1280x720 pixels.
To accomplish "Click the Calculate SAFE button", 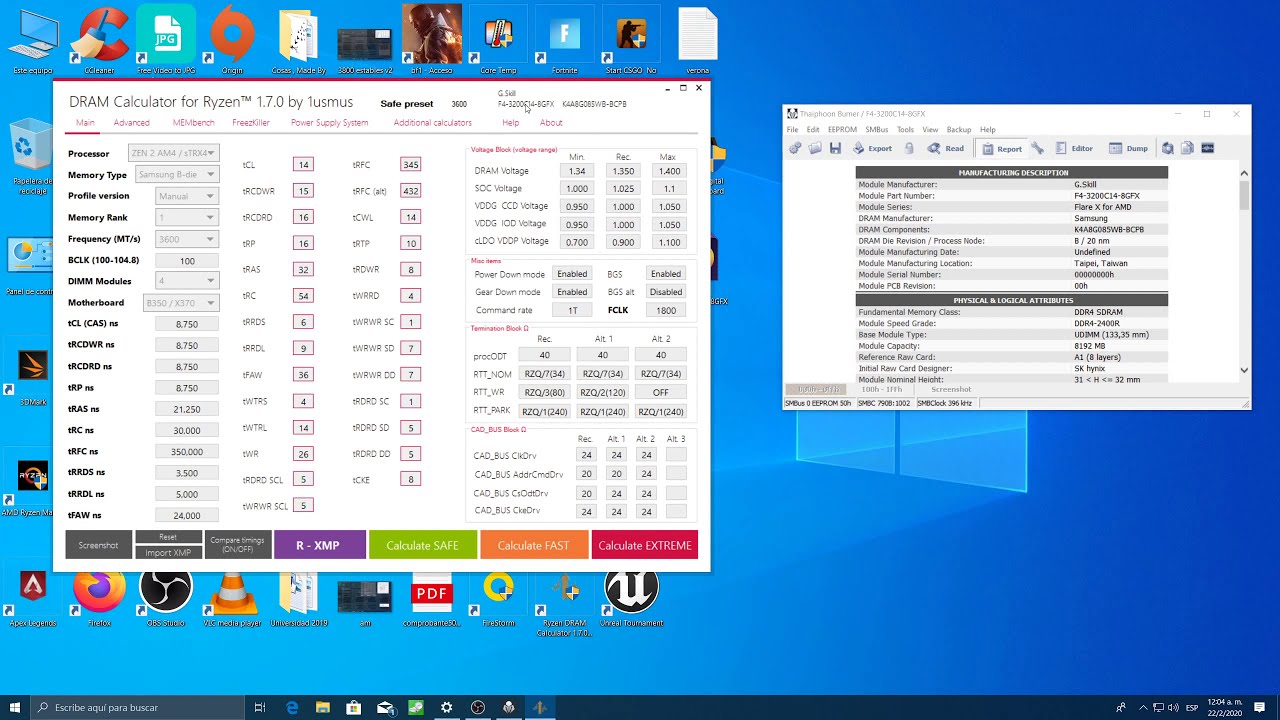I will tap(422, 545).
